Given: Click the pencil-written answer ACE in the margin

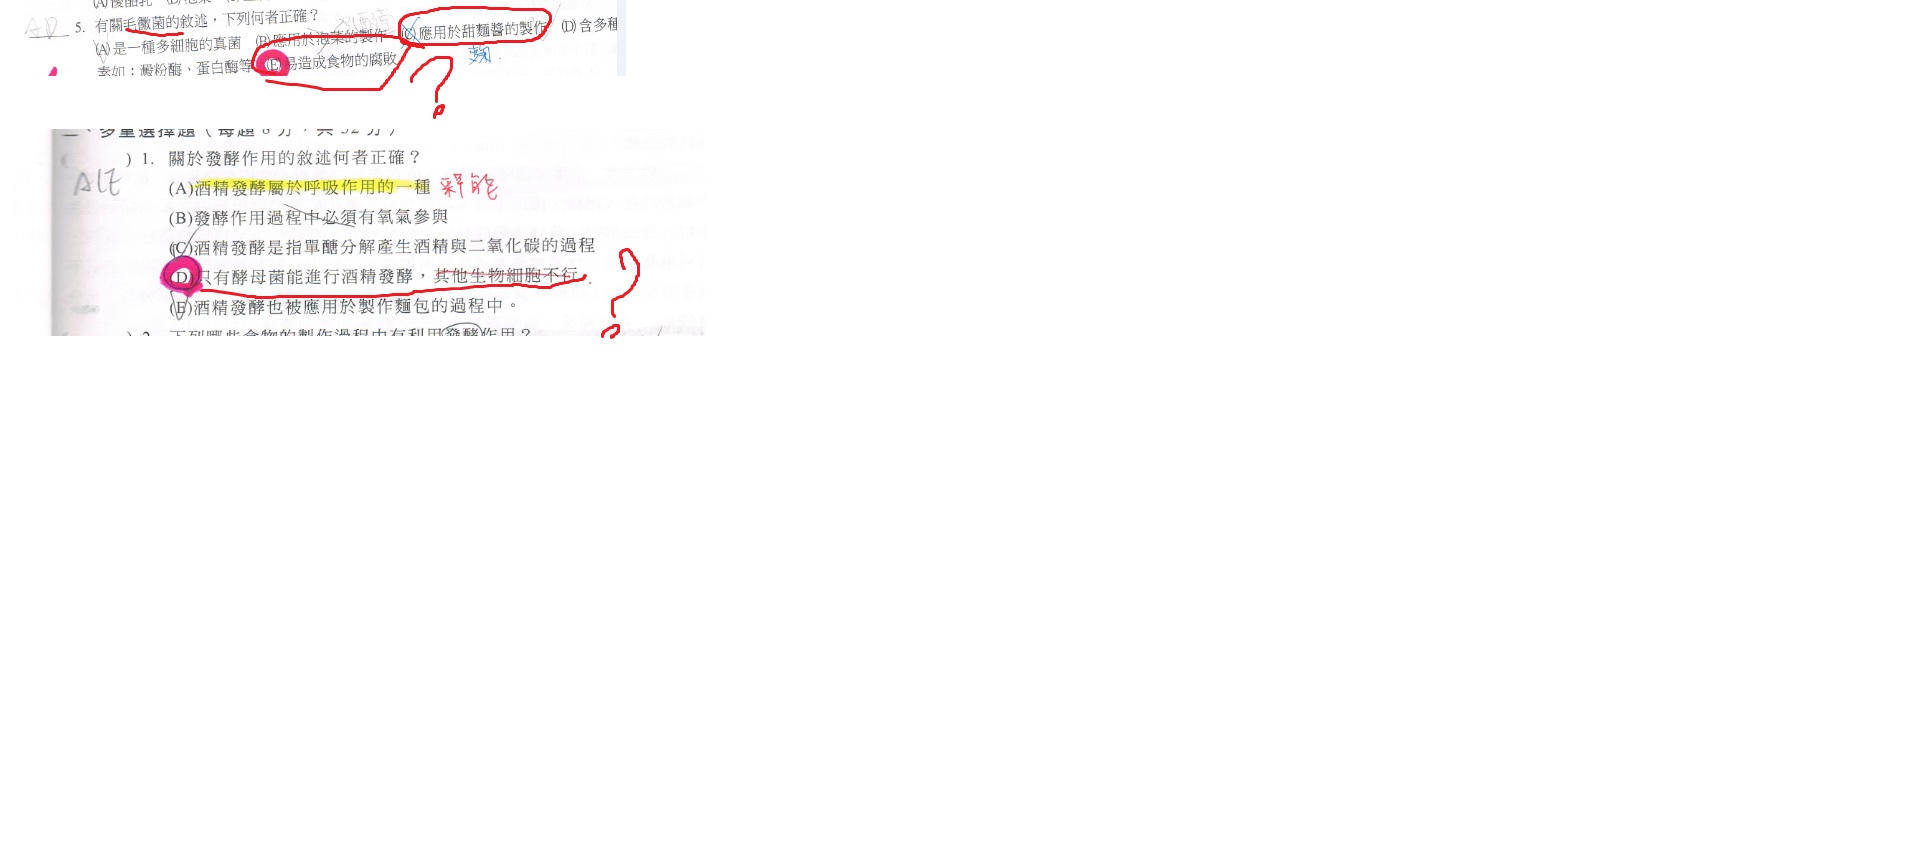Looking at the screenshot, I should [x=97, y=182].
